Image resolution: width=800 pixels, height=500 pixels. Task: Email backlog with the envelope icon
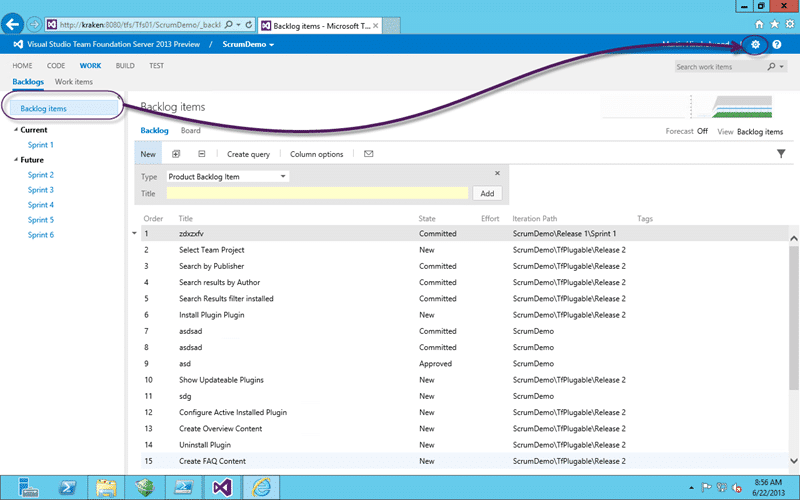368,154
